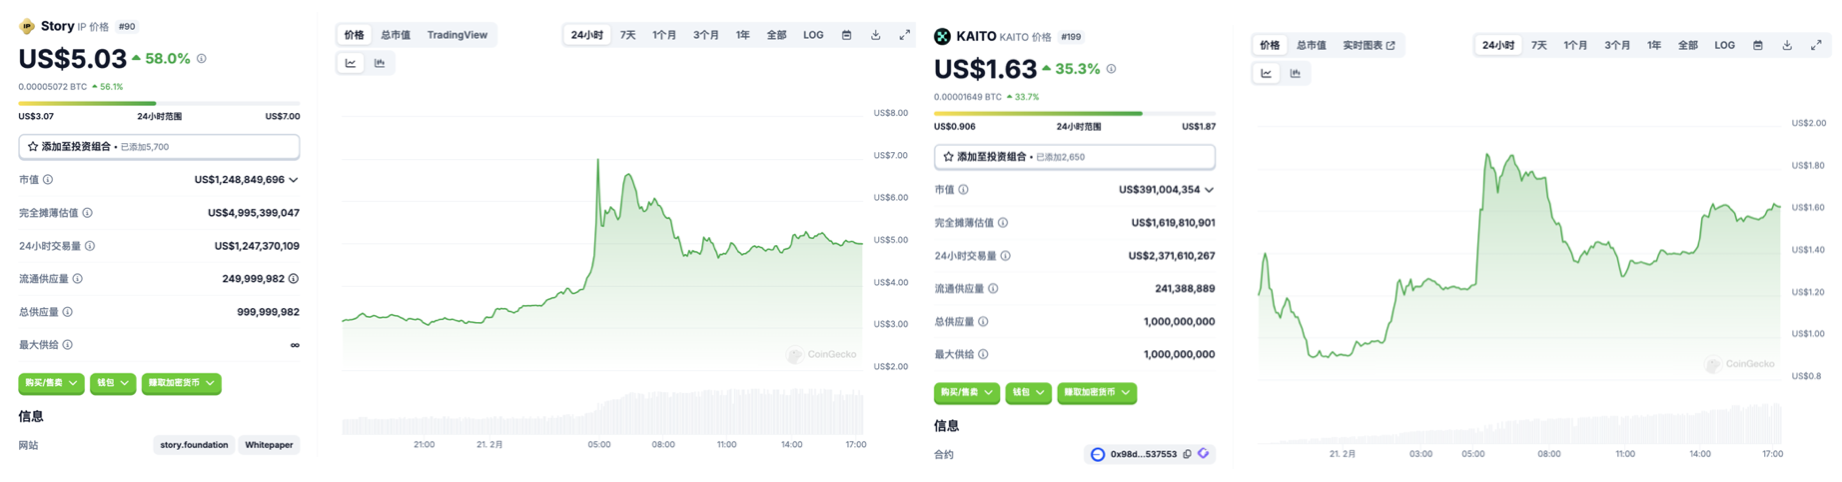Open Story 赚取加密货币 dropdown
Viewport: 1842px width, 482px height.
(x=181, y=383)
